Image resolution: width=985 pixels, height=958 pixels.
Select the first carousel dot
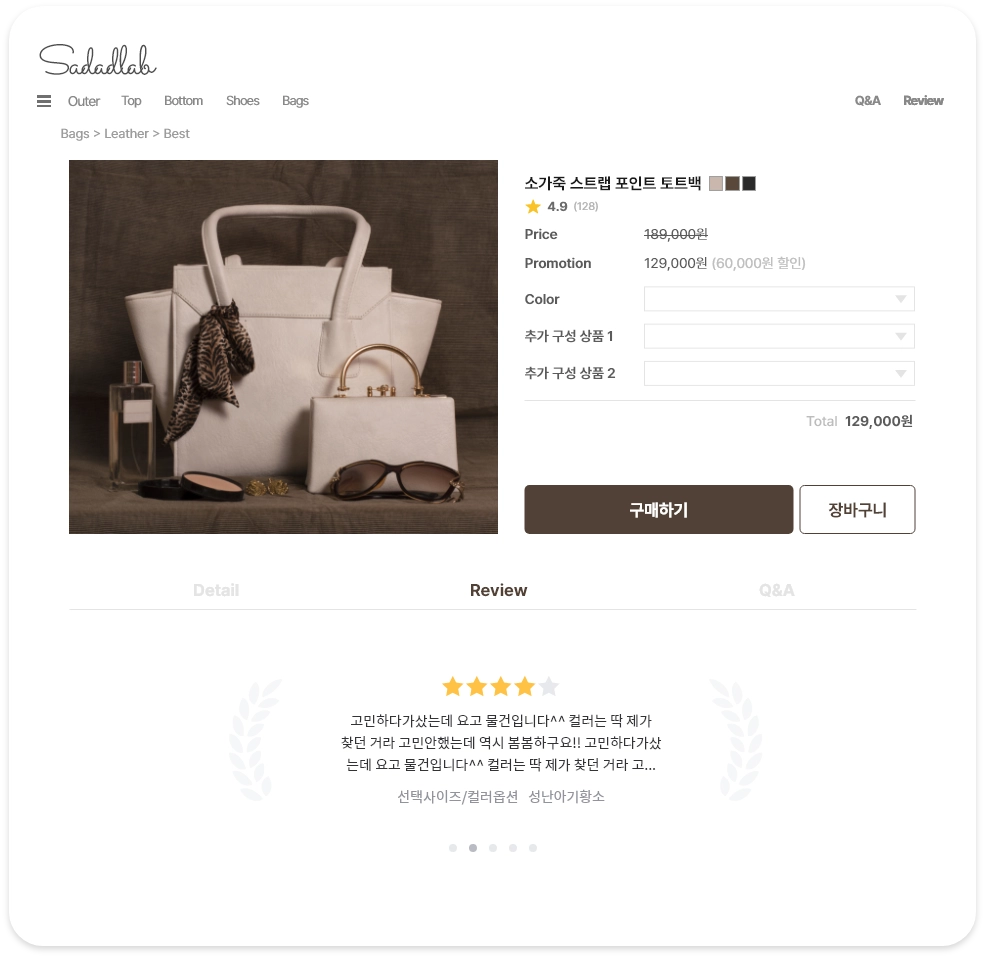coord(453,848)
